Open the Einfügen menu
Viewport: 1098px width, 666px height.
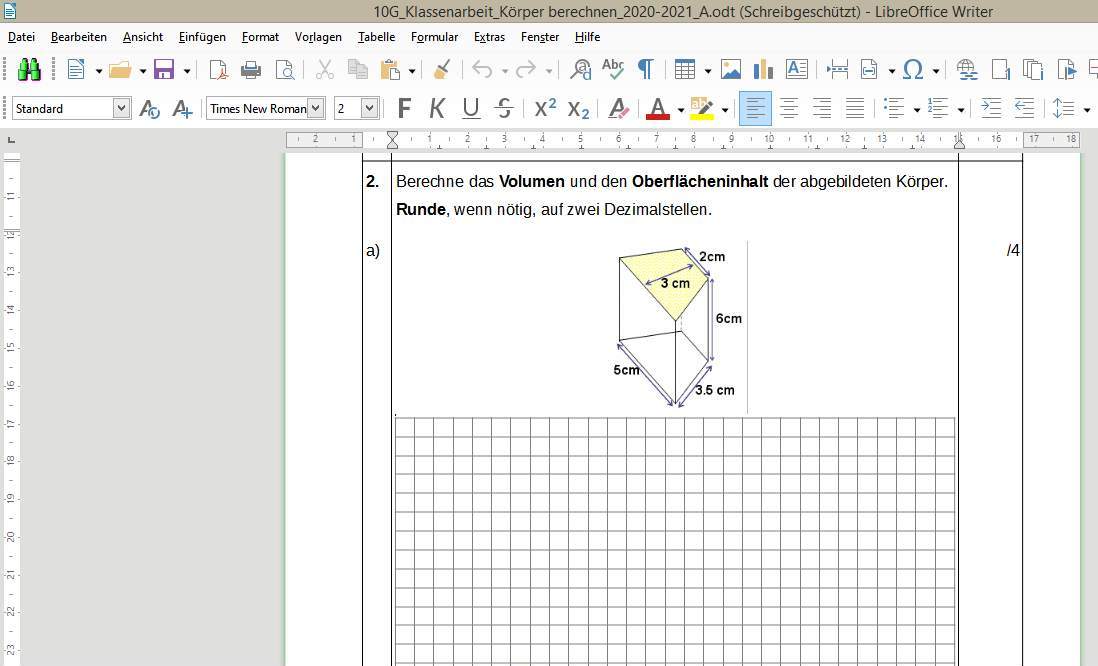pos(202,37)
